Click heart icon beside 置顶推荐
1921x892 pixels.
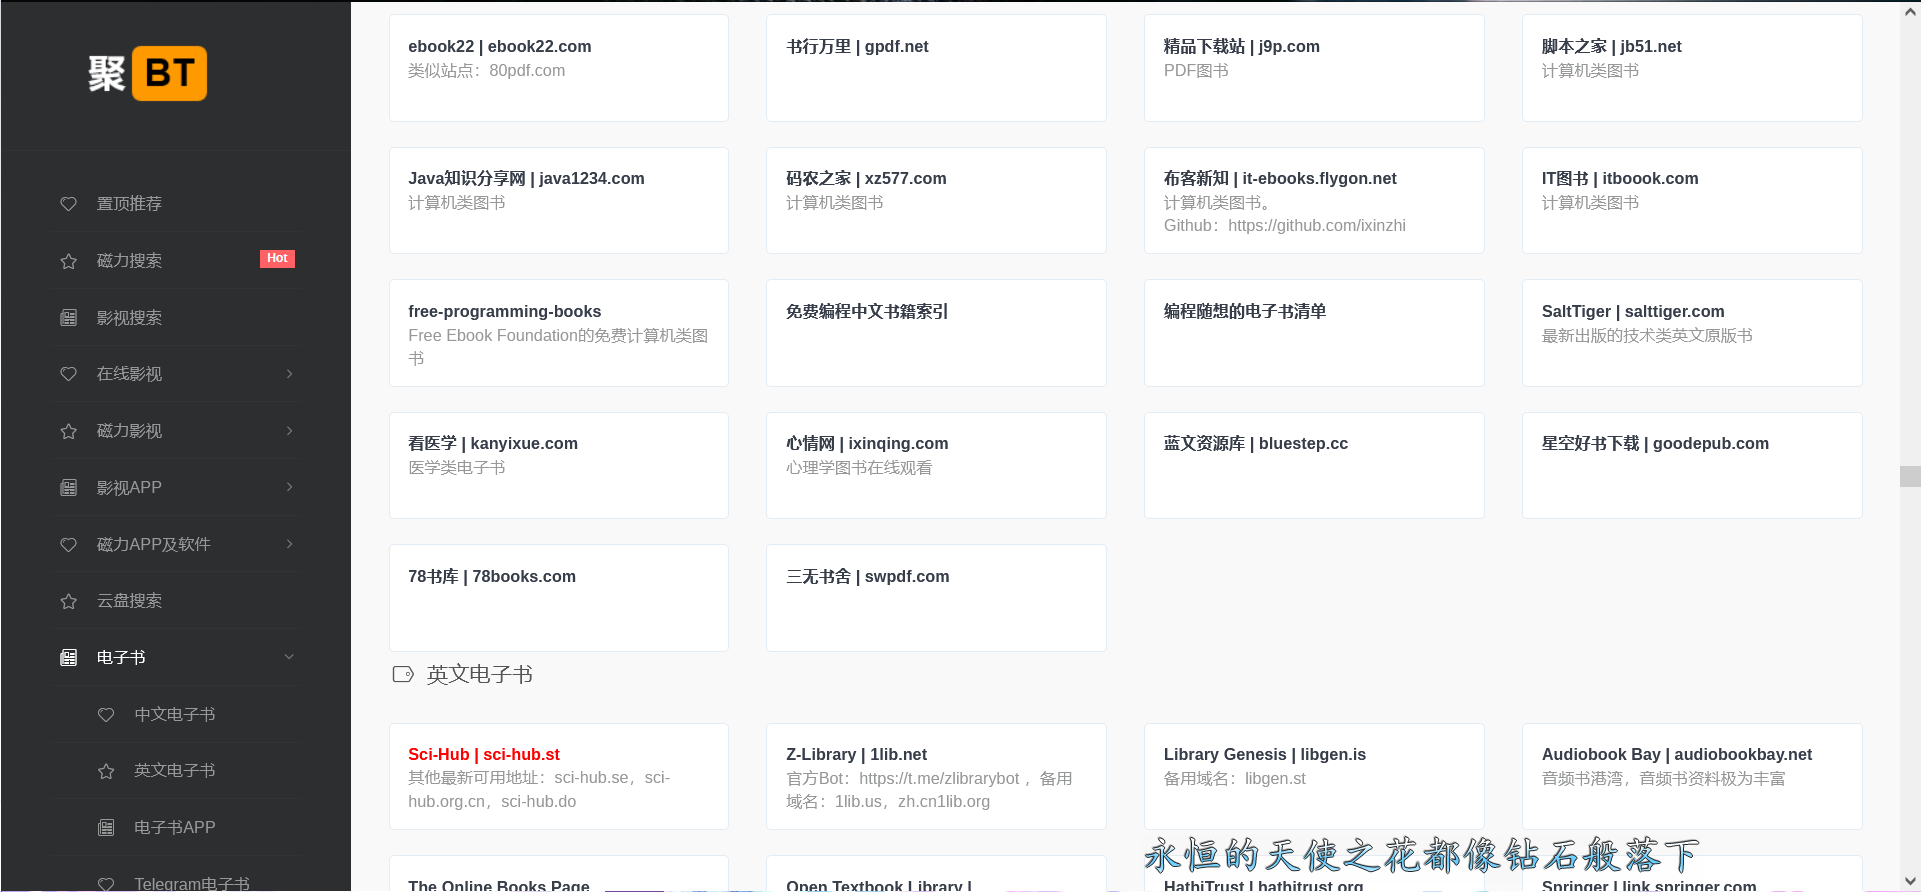(x=68, y=204)
